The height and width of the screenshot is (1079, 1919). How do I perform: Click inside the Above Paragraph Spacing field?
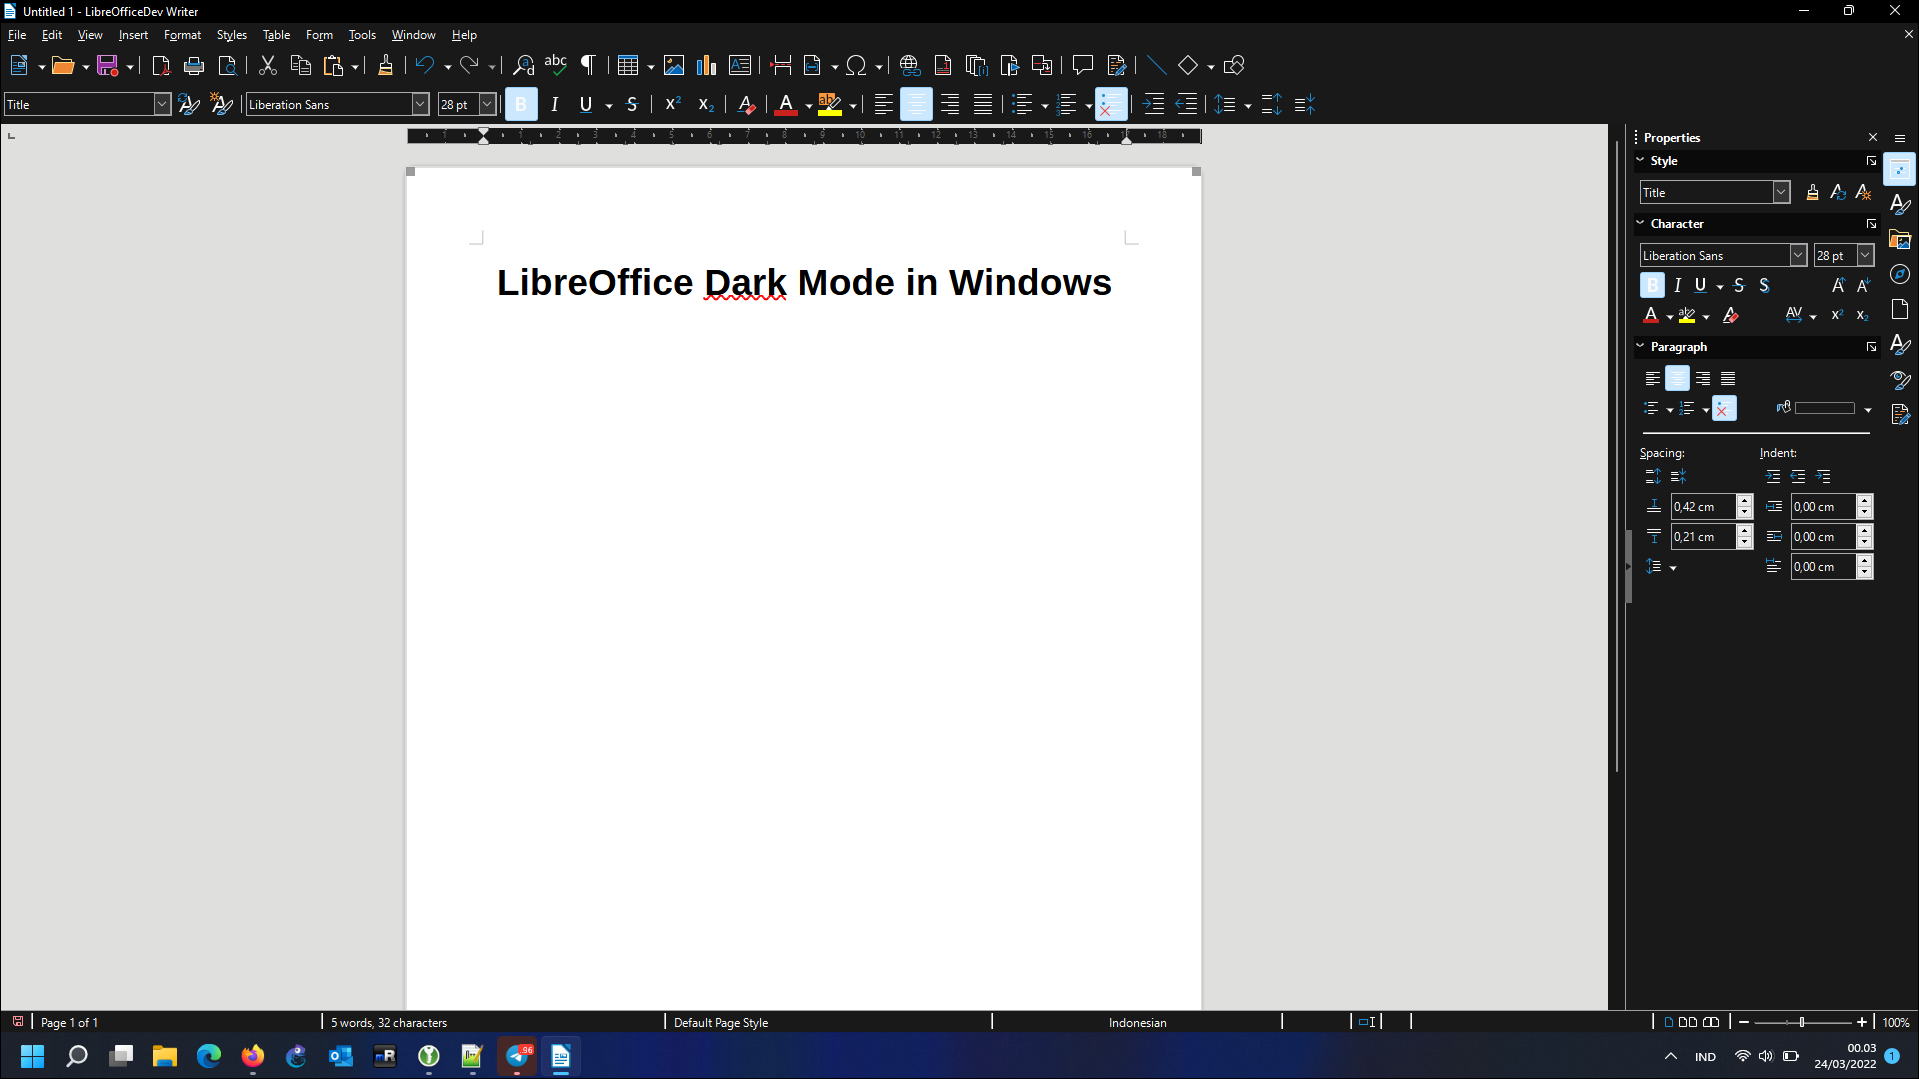tap(1702, 506)
